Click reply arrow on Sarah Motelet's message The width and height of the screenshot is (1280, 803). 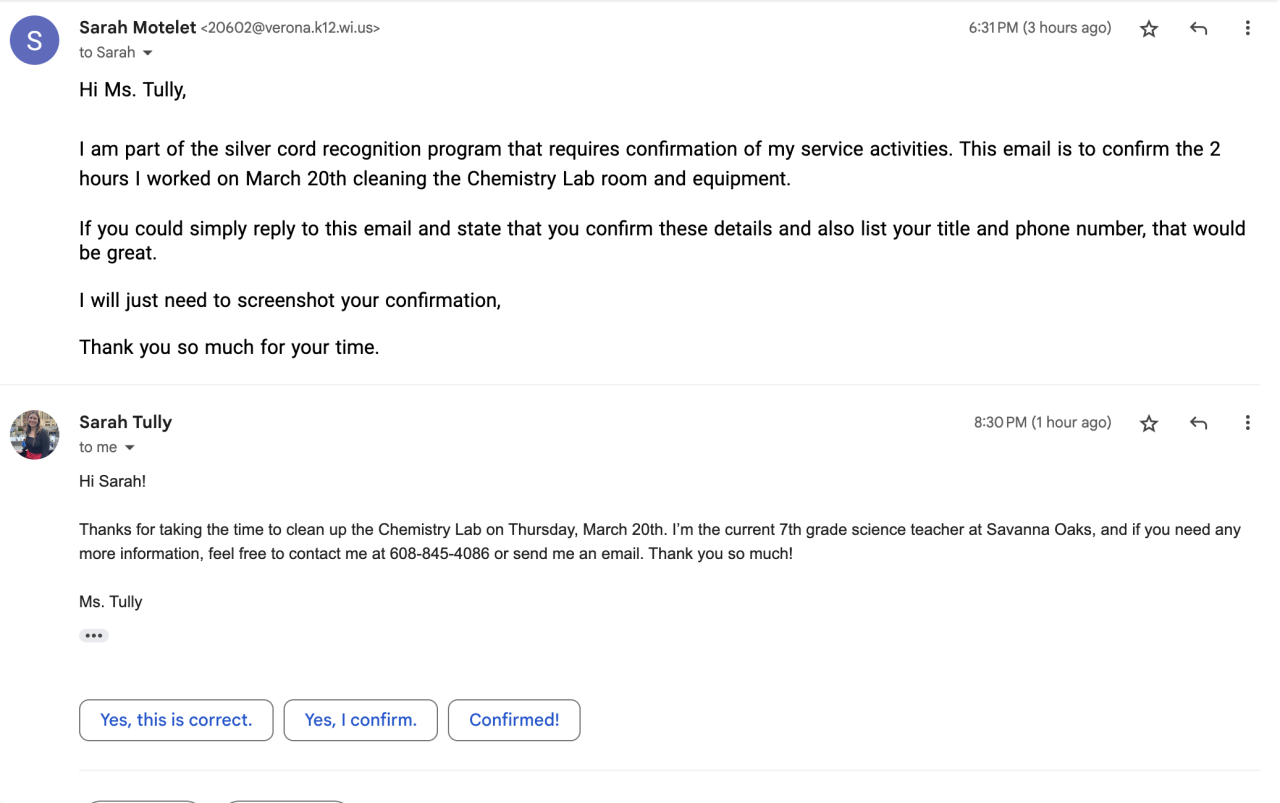(x=1198, y=29)
